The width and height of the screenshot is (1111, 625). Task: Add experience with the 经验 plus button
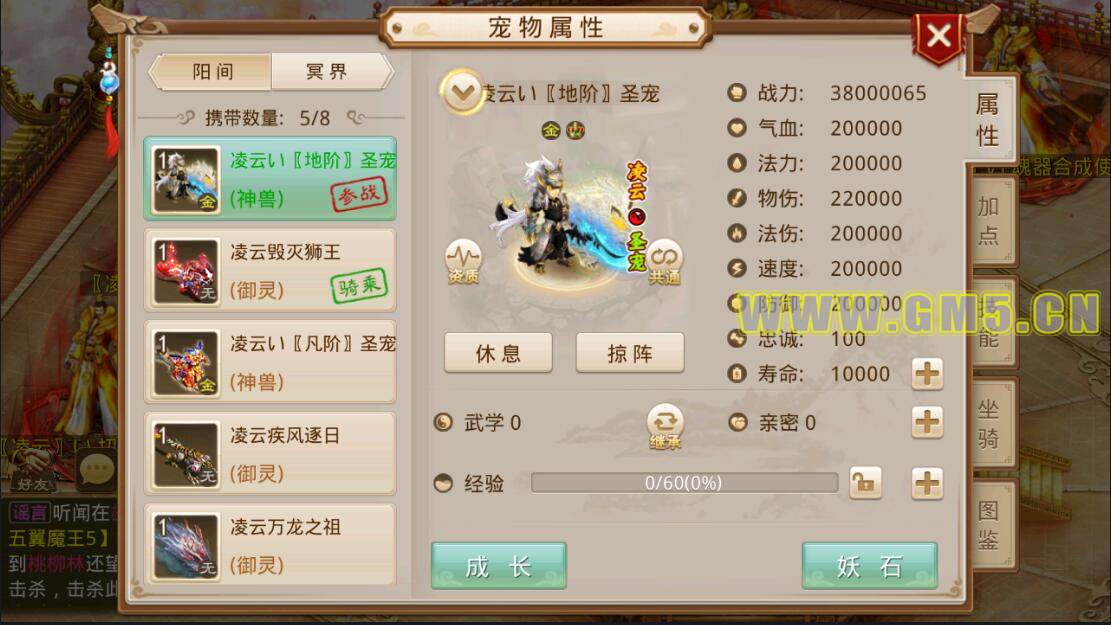click(x=927, y=484)
